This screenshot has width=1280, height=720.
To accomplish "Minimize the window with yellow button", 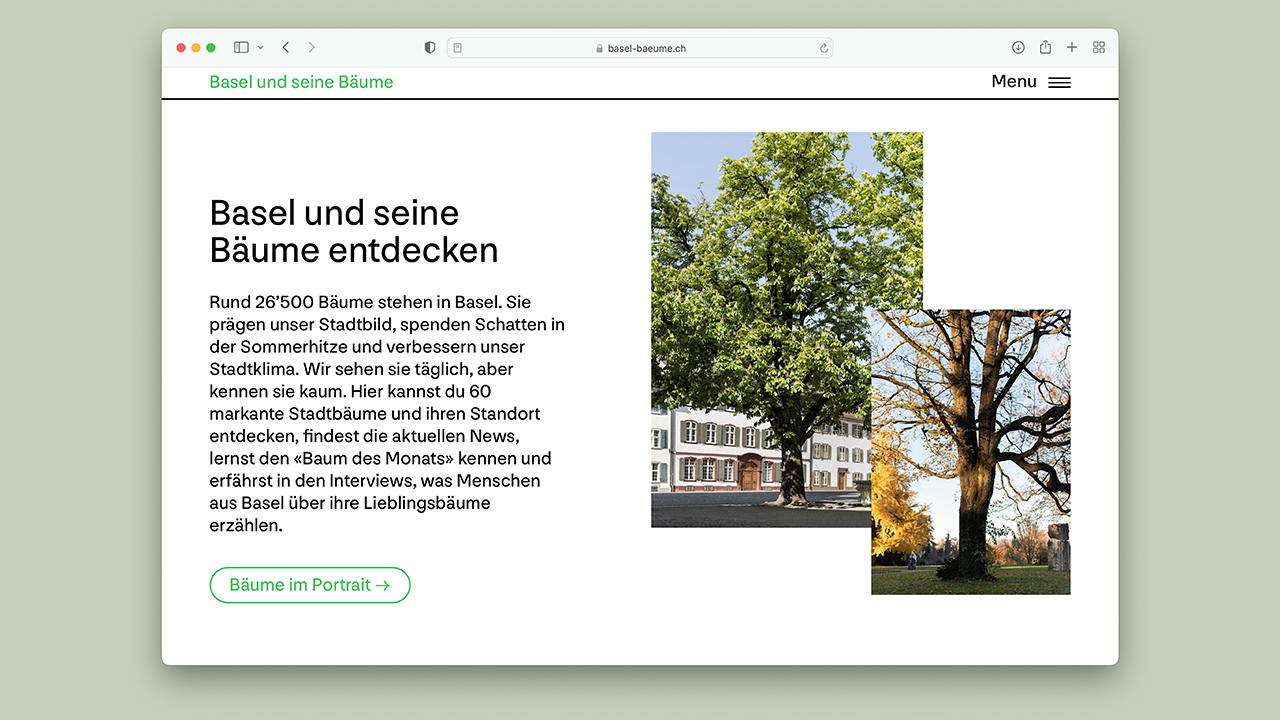I will coord(196,47).
